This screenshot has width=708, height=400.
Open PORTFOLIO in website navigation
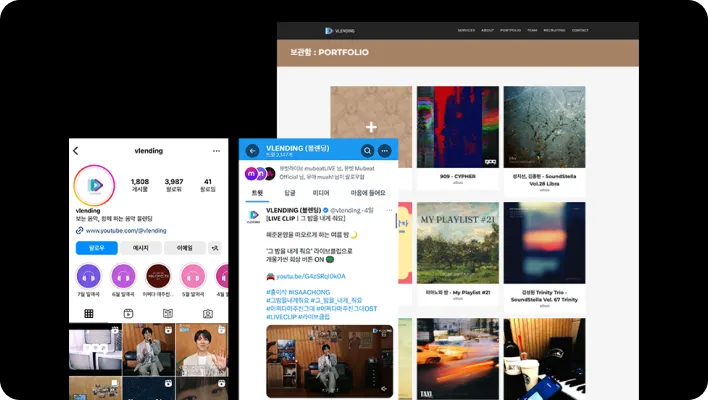(x=511, y=31)
